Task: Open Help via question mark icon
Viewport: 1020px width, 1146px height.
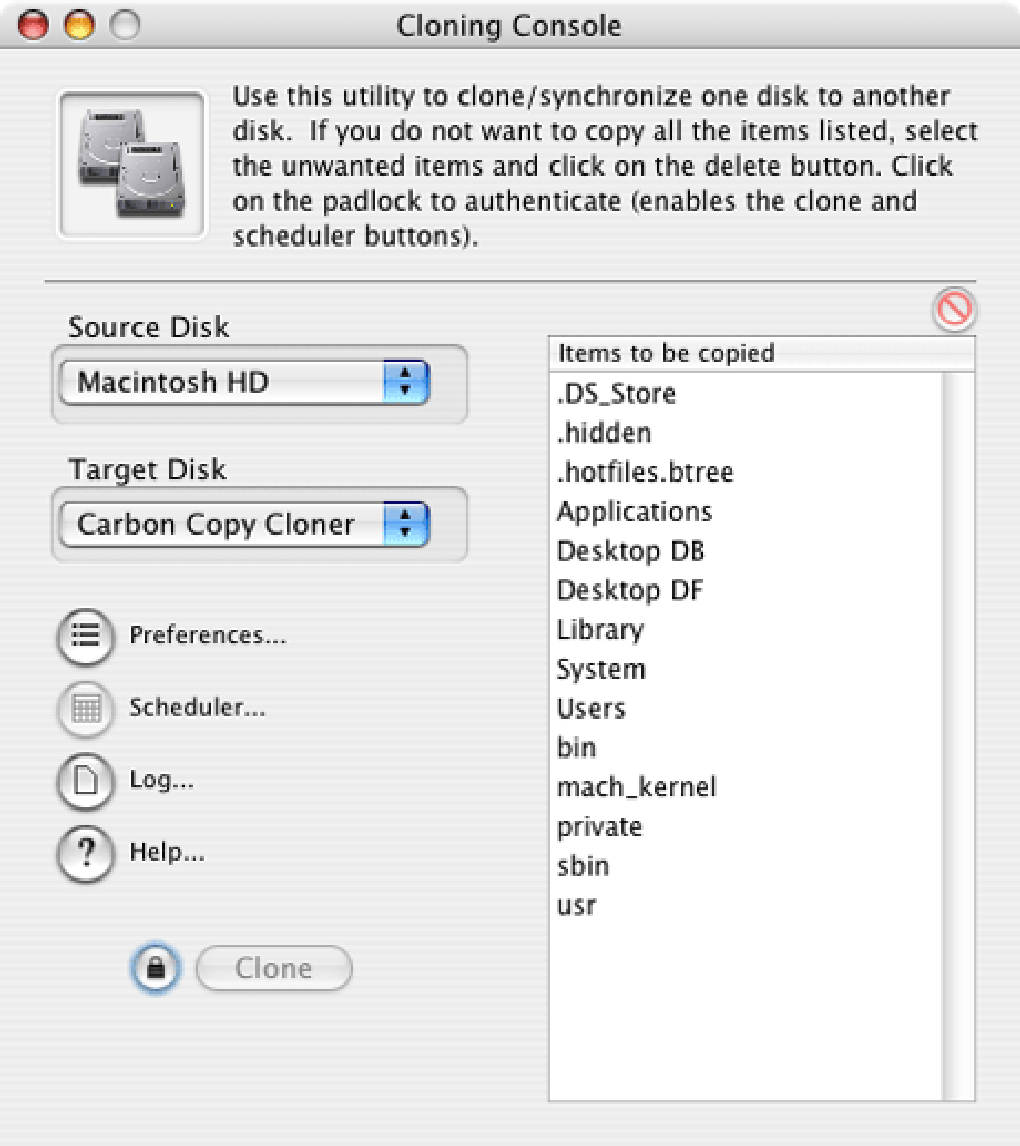Action: (x=85, y=853)
